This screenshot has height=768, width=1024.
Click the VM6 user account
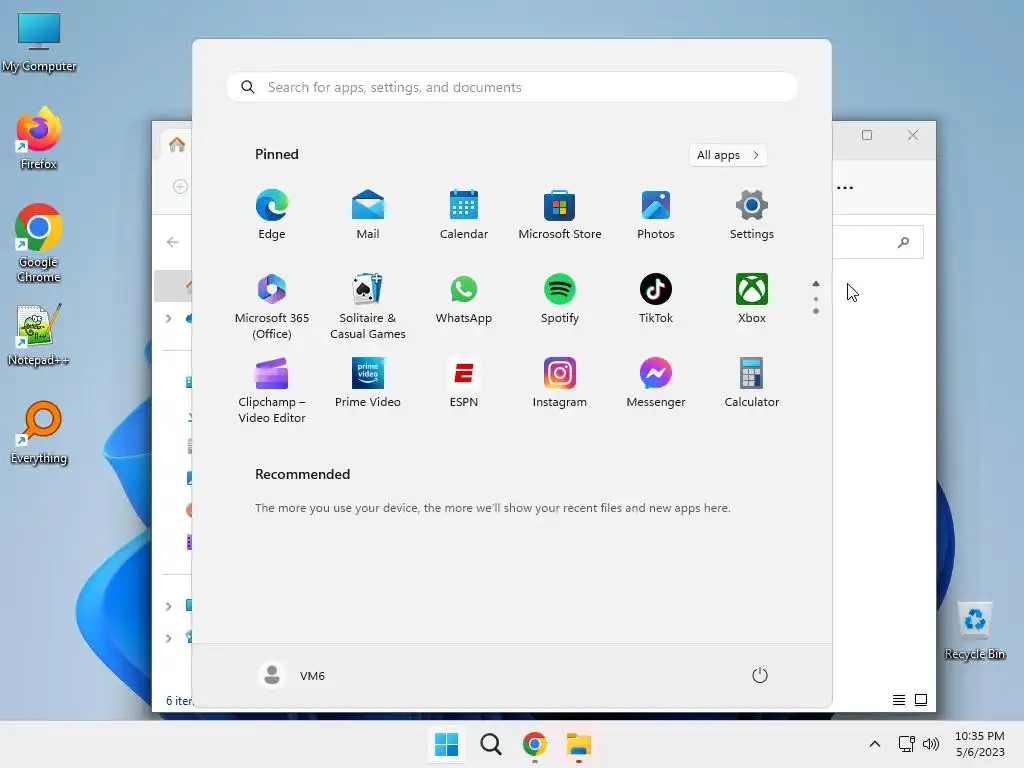coord(292,675)
